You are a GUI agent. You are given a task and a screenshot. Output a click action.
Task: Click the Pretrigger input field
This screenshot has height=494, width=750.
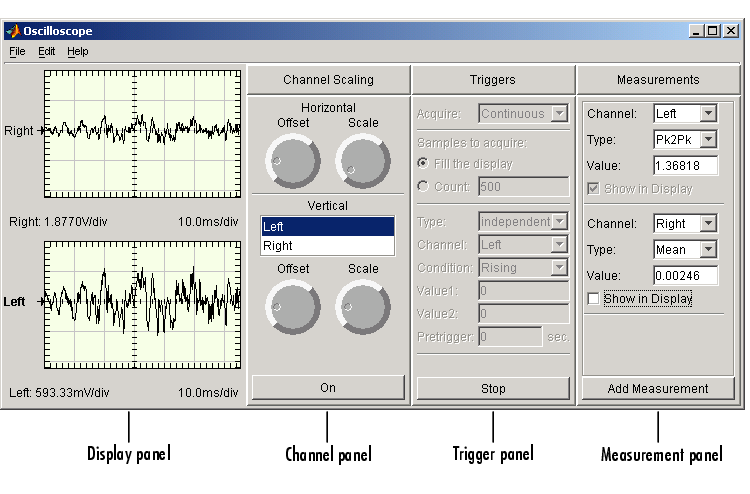click(x=511, y=337)
